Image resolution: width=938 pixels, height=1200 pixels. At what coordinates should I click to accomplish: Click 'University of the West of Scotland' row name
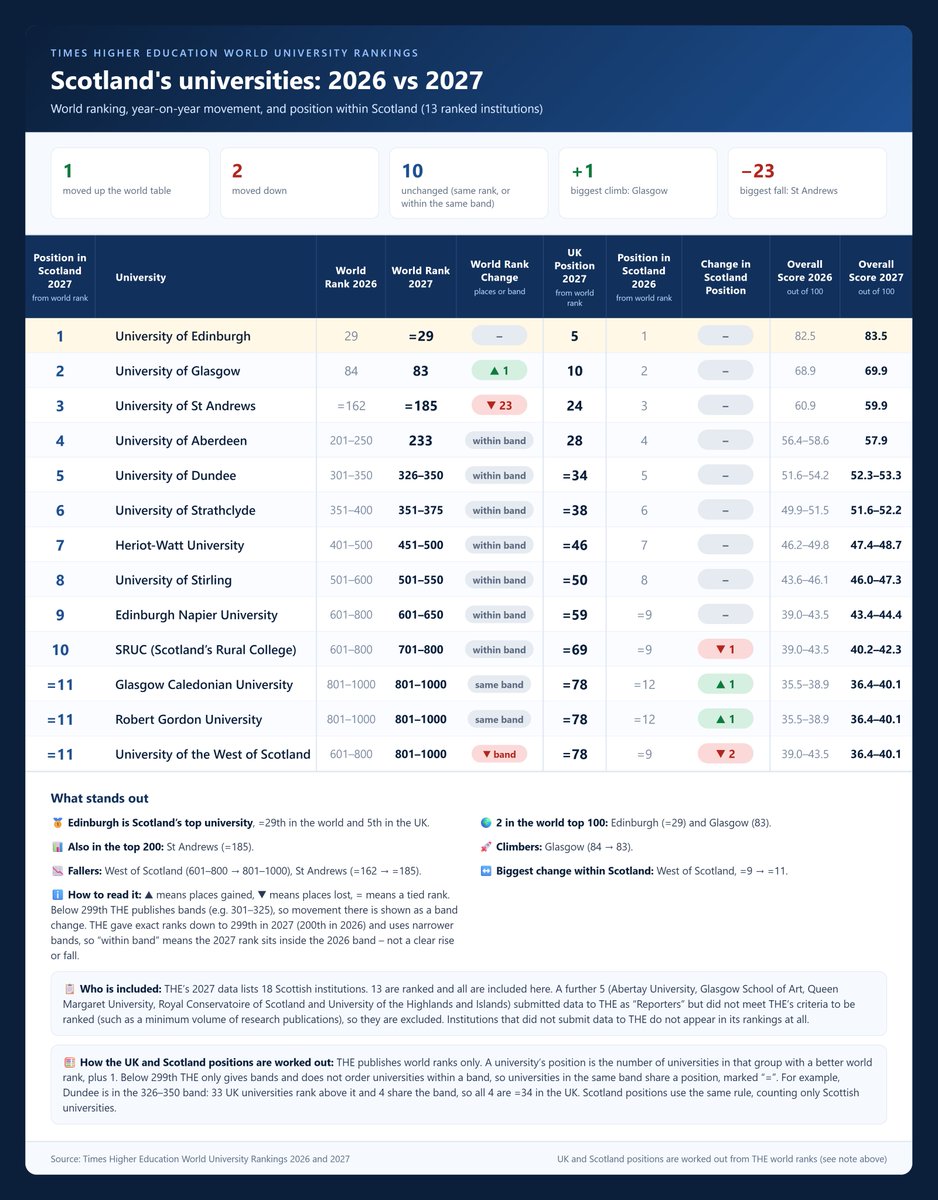213,755
